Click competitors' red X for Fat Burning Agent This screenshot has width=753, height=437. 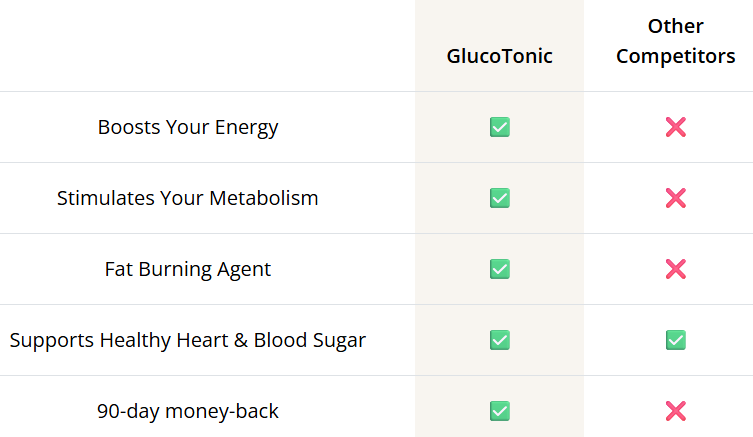(675, 269)
